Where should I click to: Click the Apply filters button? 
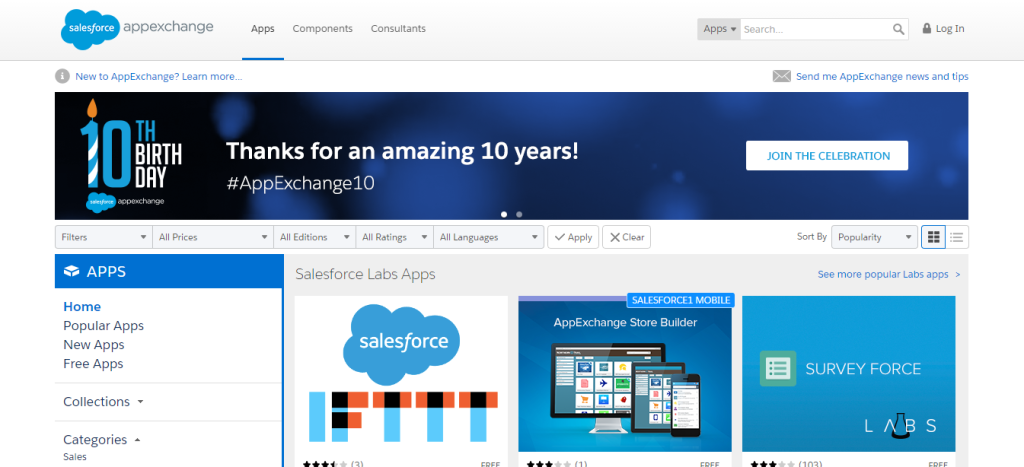pos(573,237)
